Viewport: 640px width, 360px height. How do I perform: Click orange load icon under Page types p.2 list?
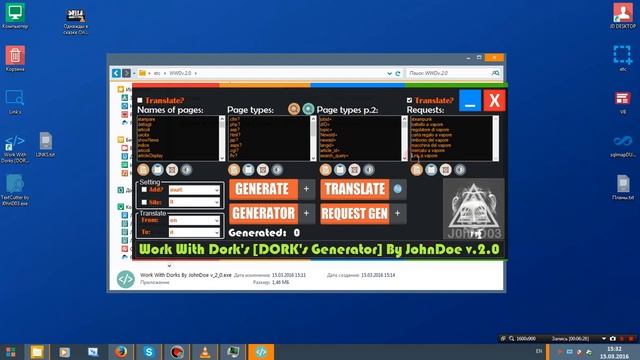(x=325, y=169)
